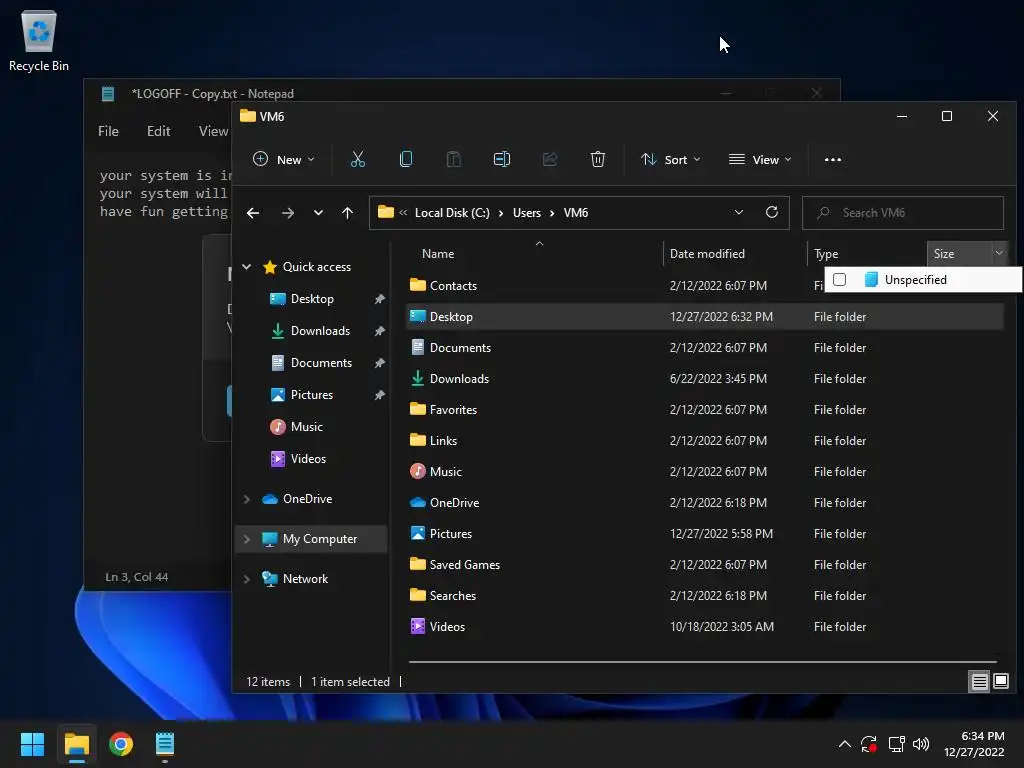Switch to details view layout icon
1024x768 pixels.
click(x=980, y=682)
